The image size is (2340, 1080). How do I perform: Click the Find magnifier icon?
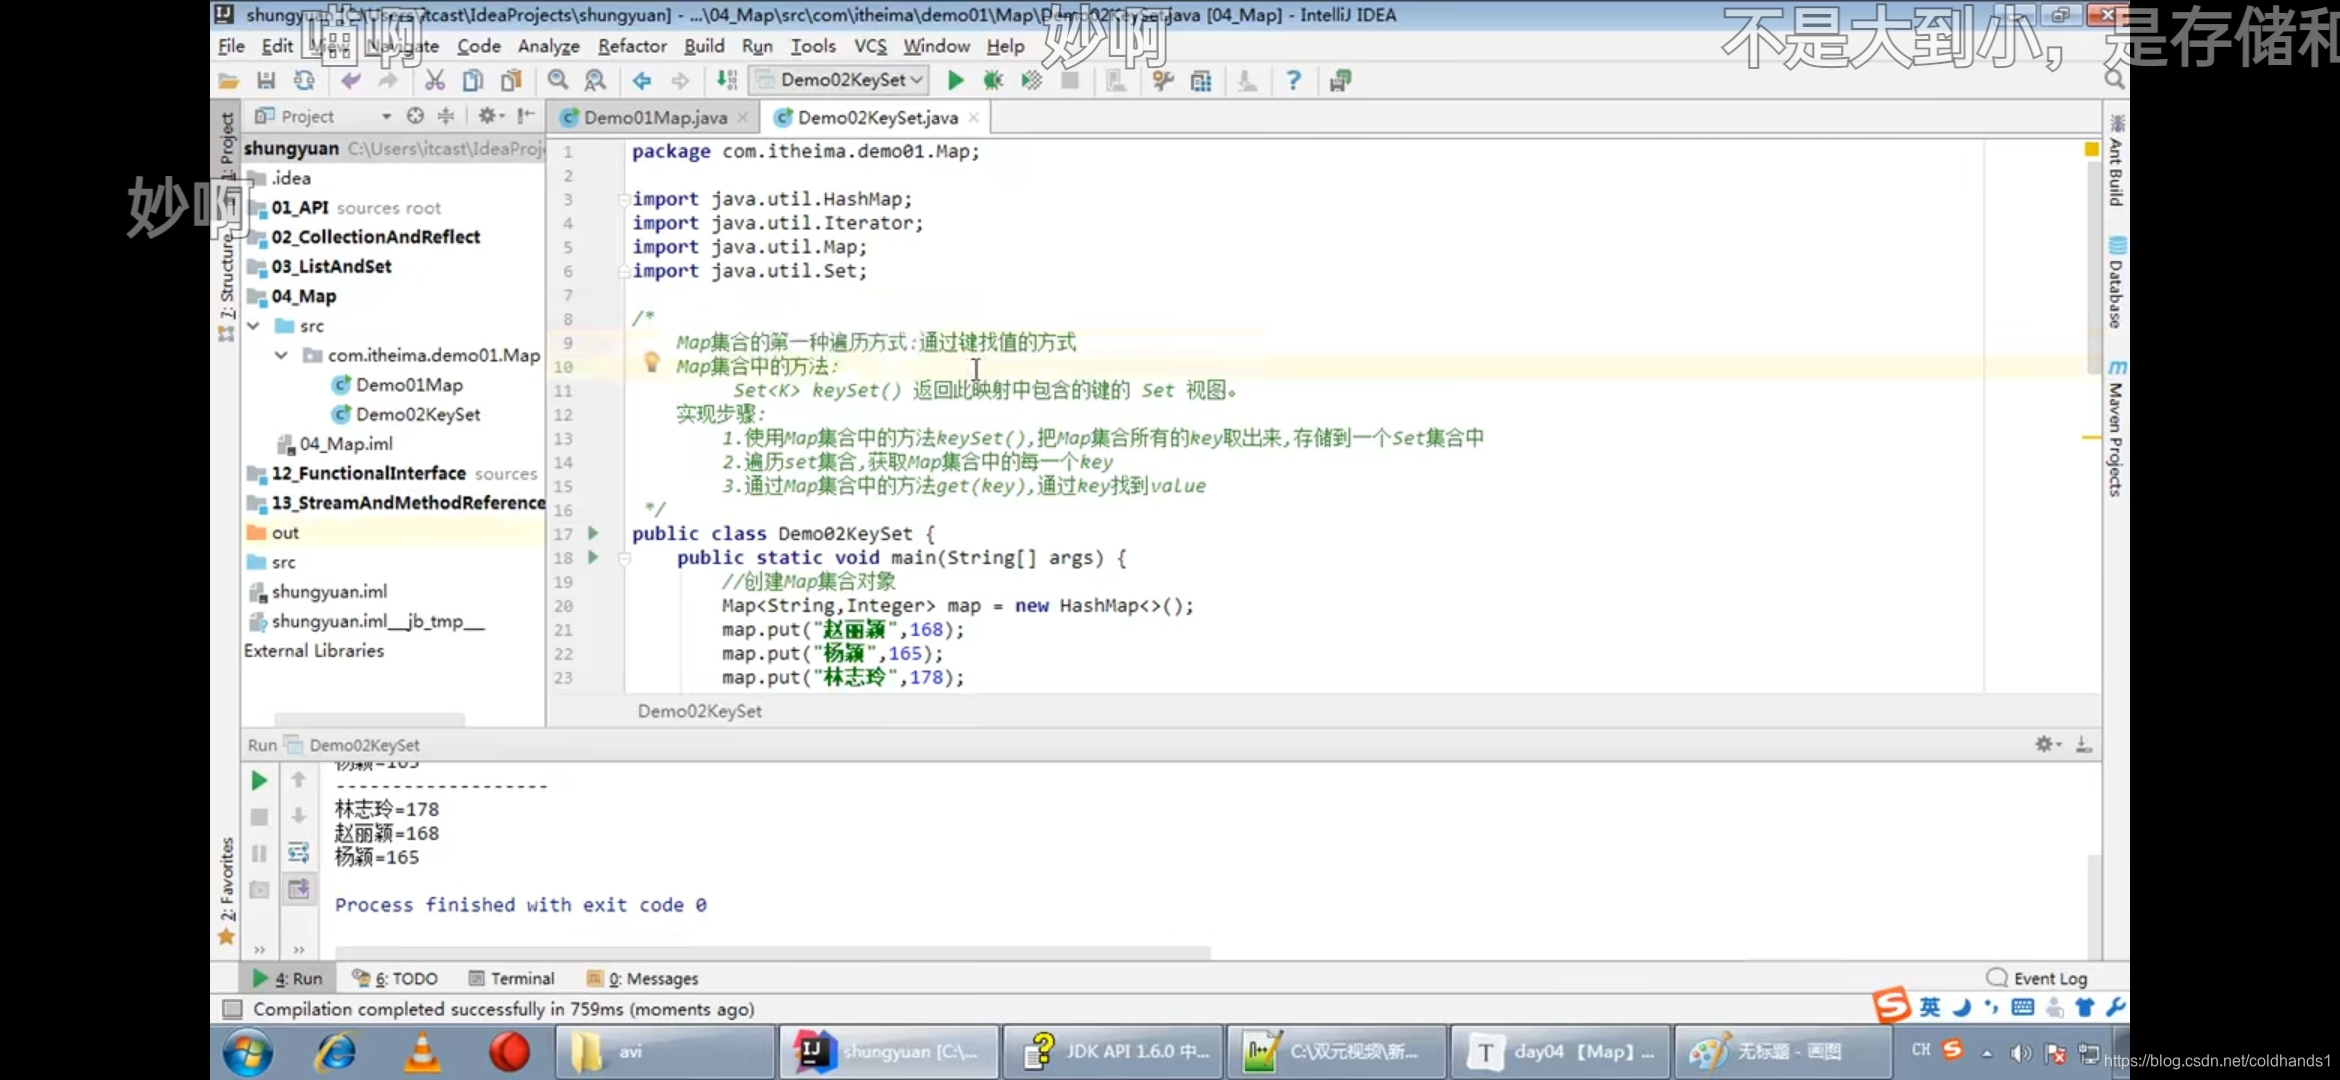pos(558,81)
